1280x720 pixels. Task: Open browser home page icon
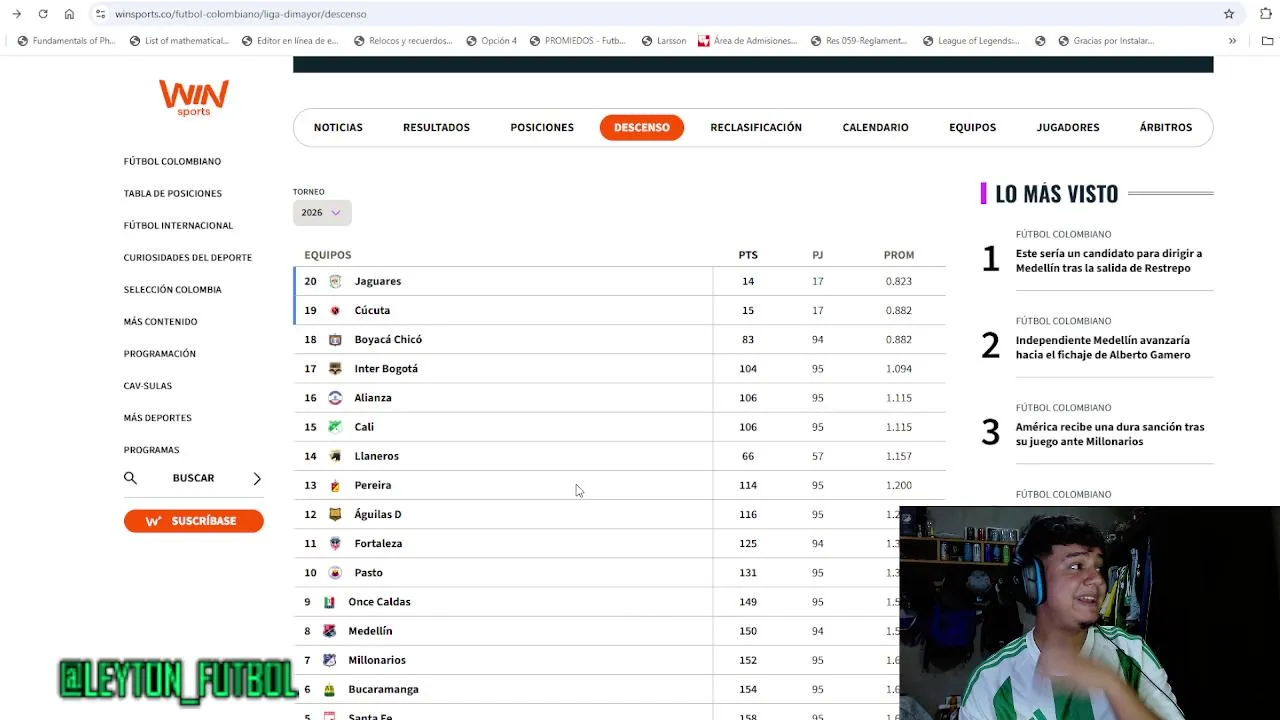(x=69, y=14)
